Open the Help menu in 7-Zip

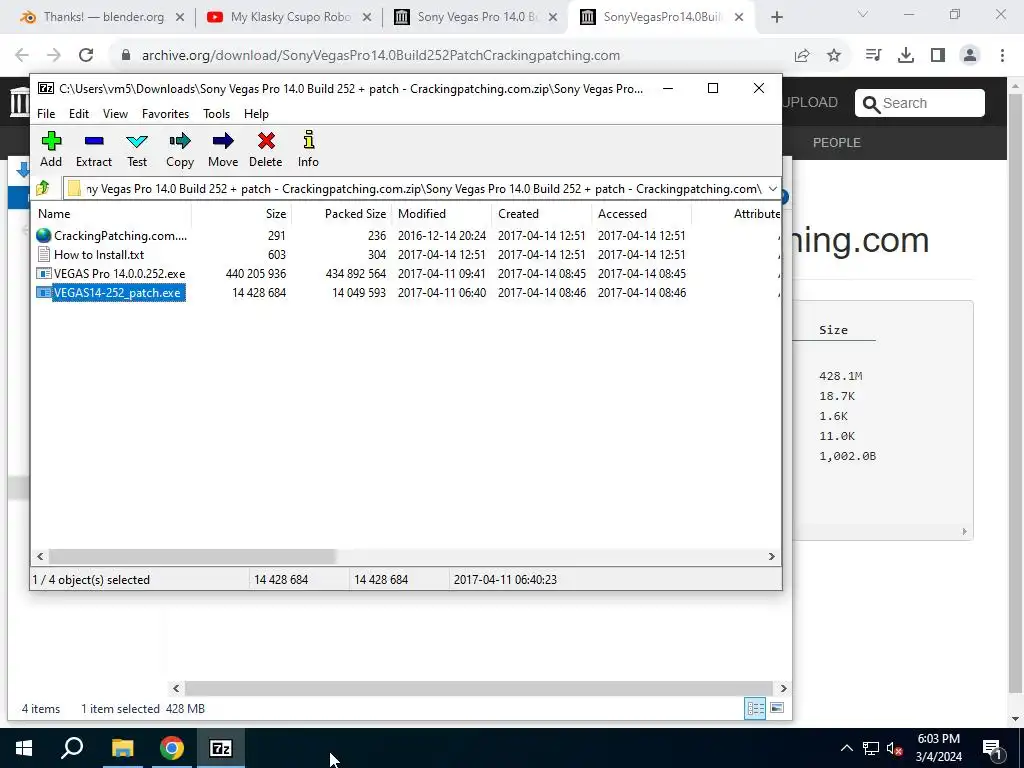[256, 114]
